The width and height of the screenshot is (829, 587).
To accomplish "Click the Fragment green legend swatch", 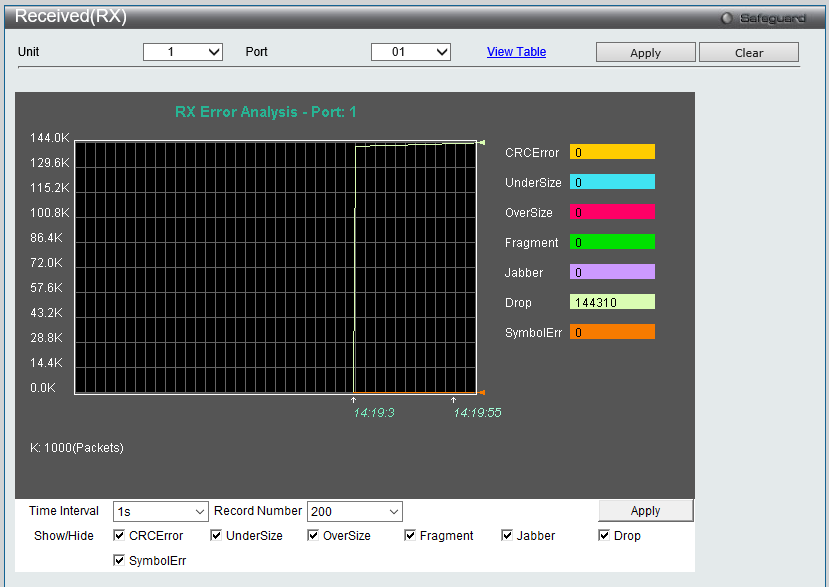I will click(612, 242).
